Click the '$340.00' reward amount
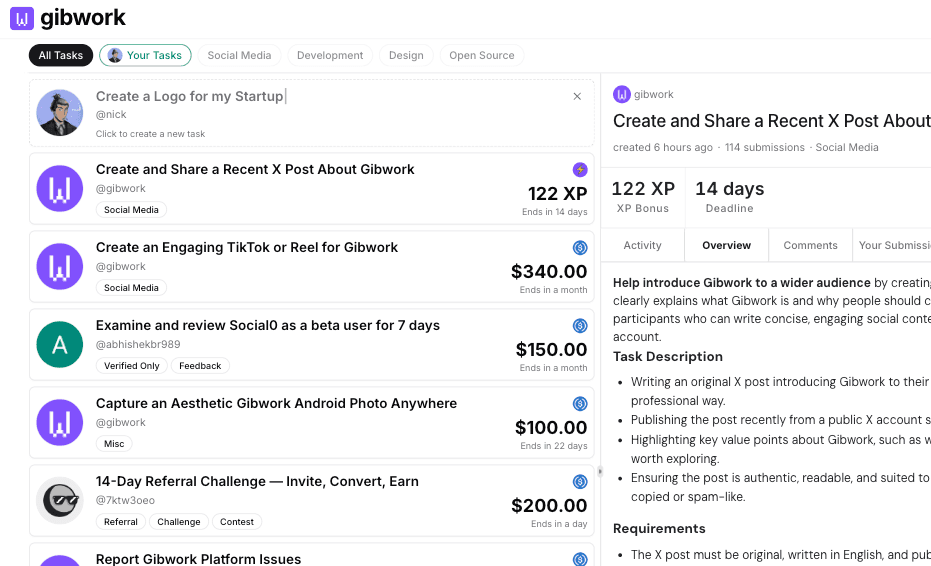Viewport: 931px width, 566px height. (549, 271)
